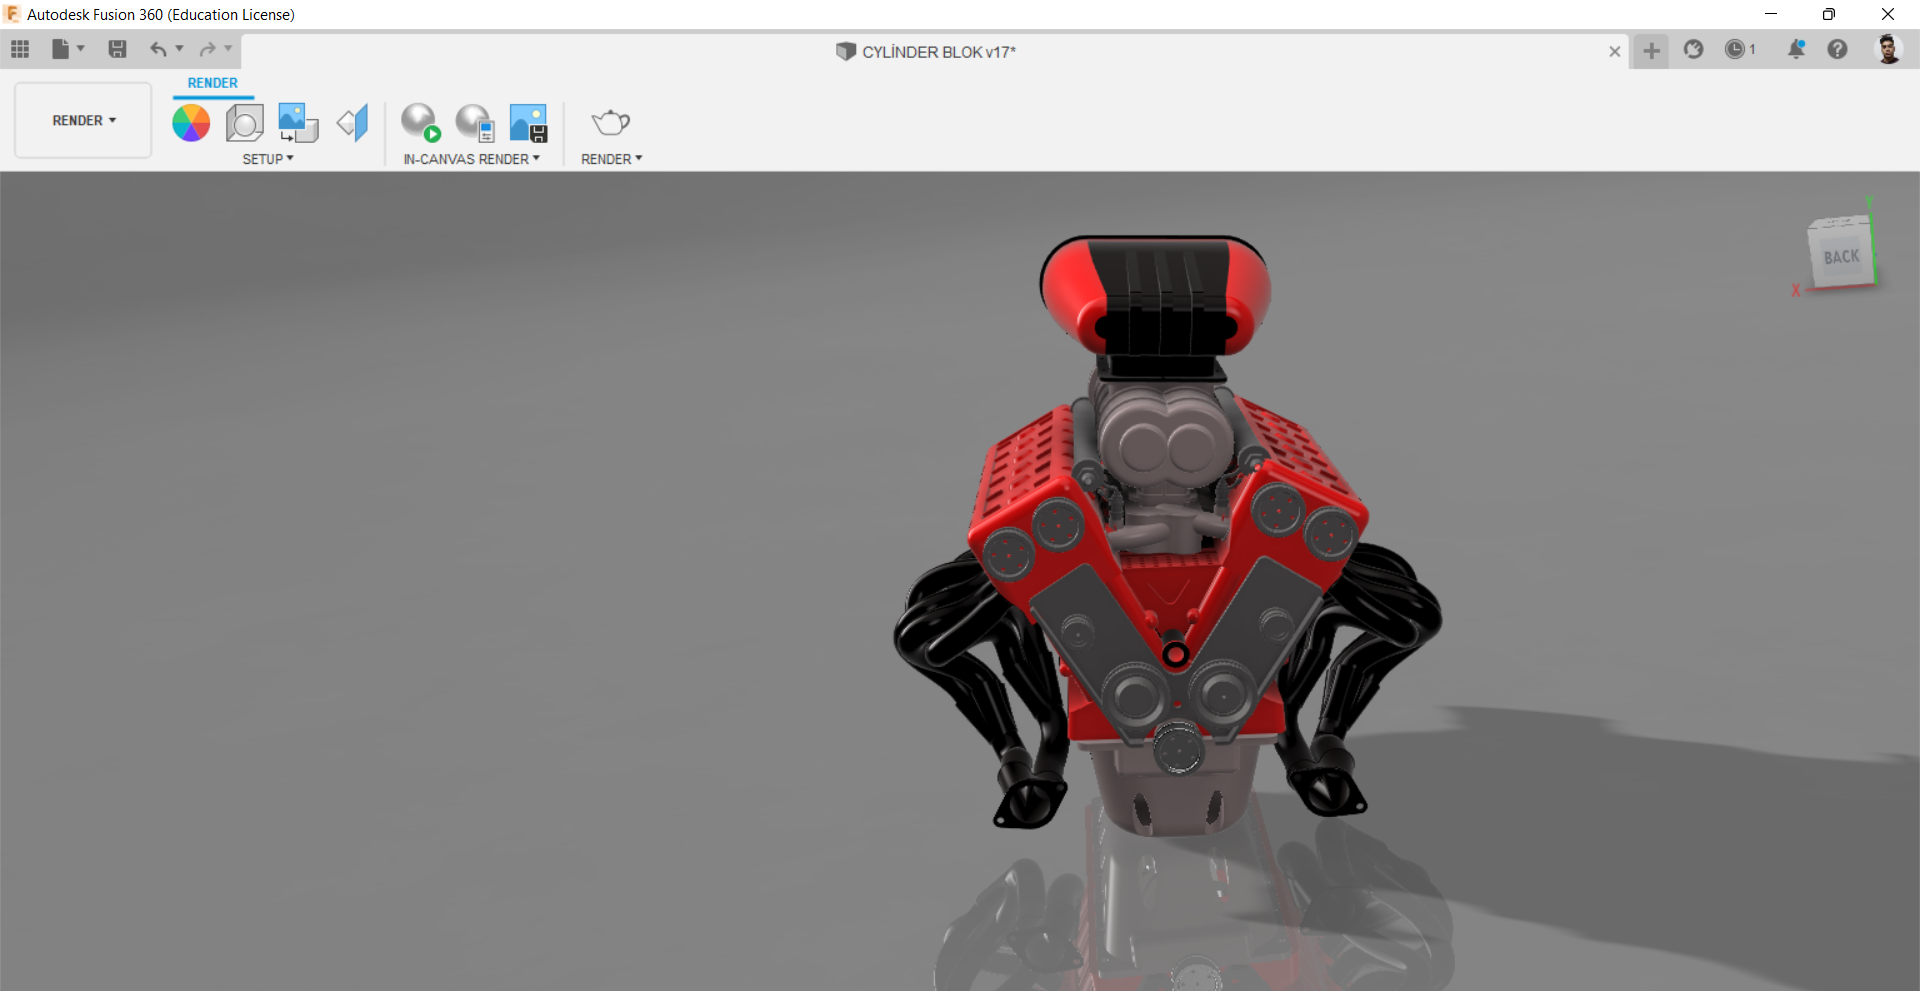Close the CYLİNDER BLOK v17 tab
This screenshot has height=991, width=1920.
(1614, 52)
